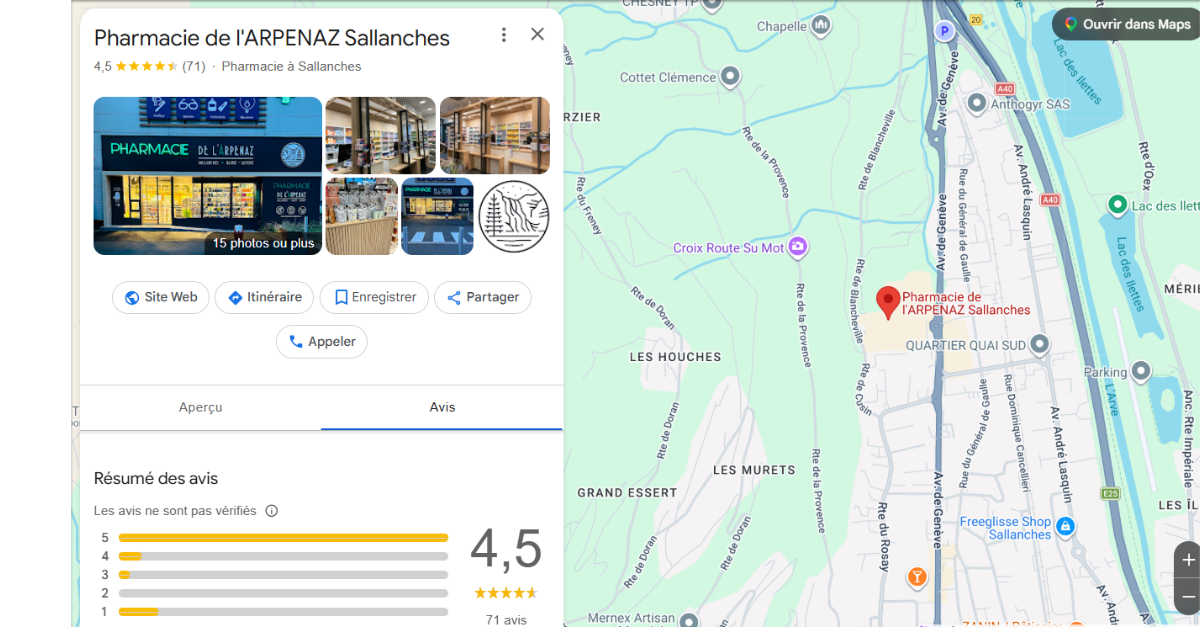The height and width of the screenshot is (627, 1200).
Task: Select the Avis tab
Action: [x=442, y=407]
